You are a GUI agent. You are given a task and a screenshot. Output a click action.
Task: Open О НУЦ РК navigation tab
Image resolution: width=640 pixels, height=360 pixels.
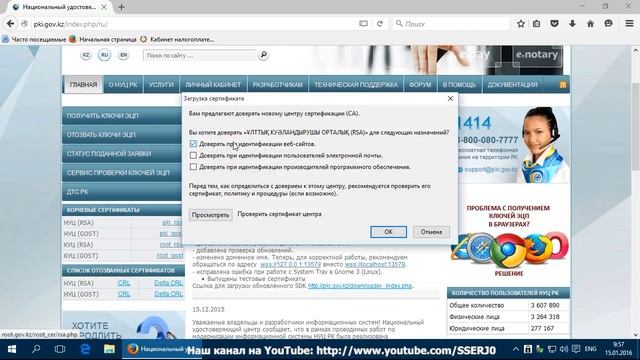(x=123, y=84)
